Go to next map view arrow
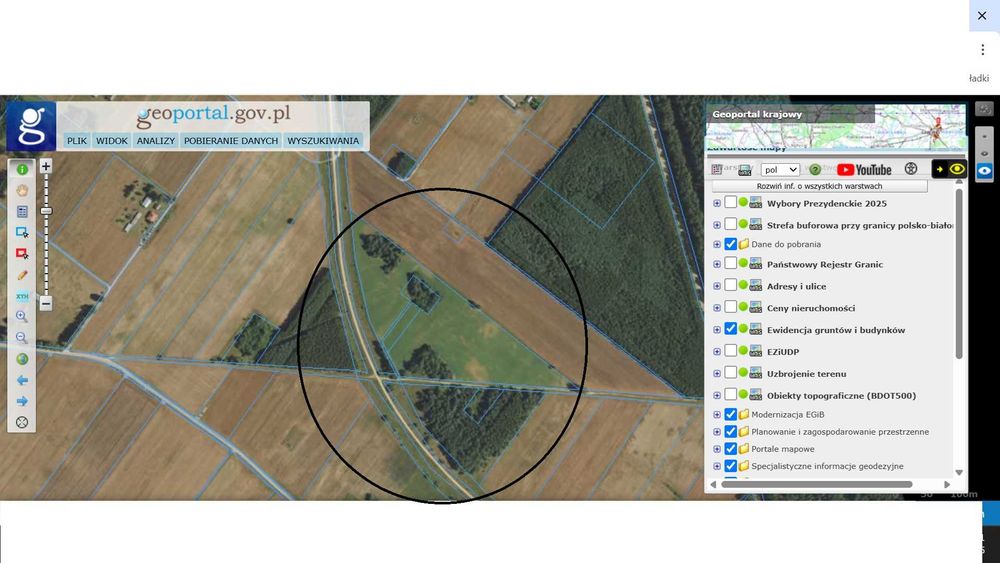The width and height of the screenshot is (1000, 563). [x=22, y=401]
